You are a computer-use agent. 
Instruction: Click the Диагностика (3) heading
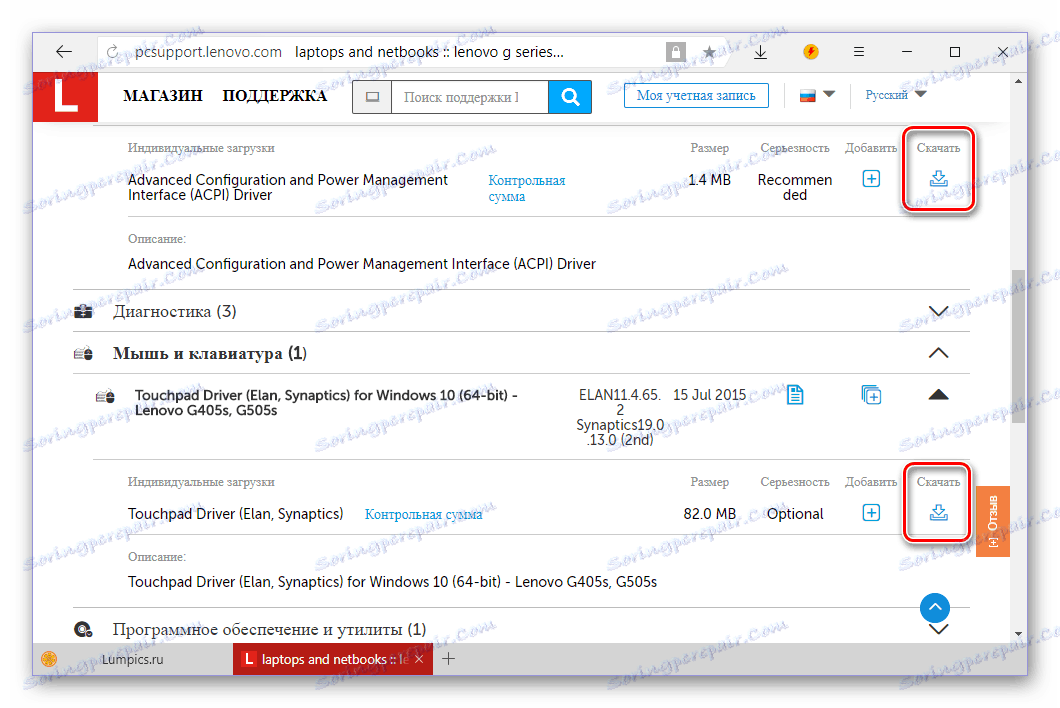pyautogui.click(x=174, y=312)
